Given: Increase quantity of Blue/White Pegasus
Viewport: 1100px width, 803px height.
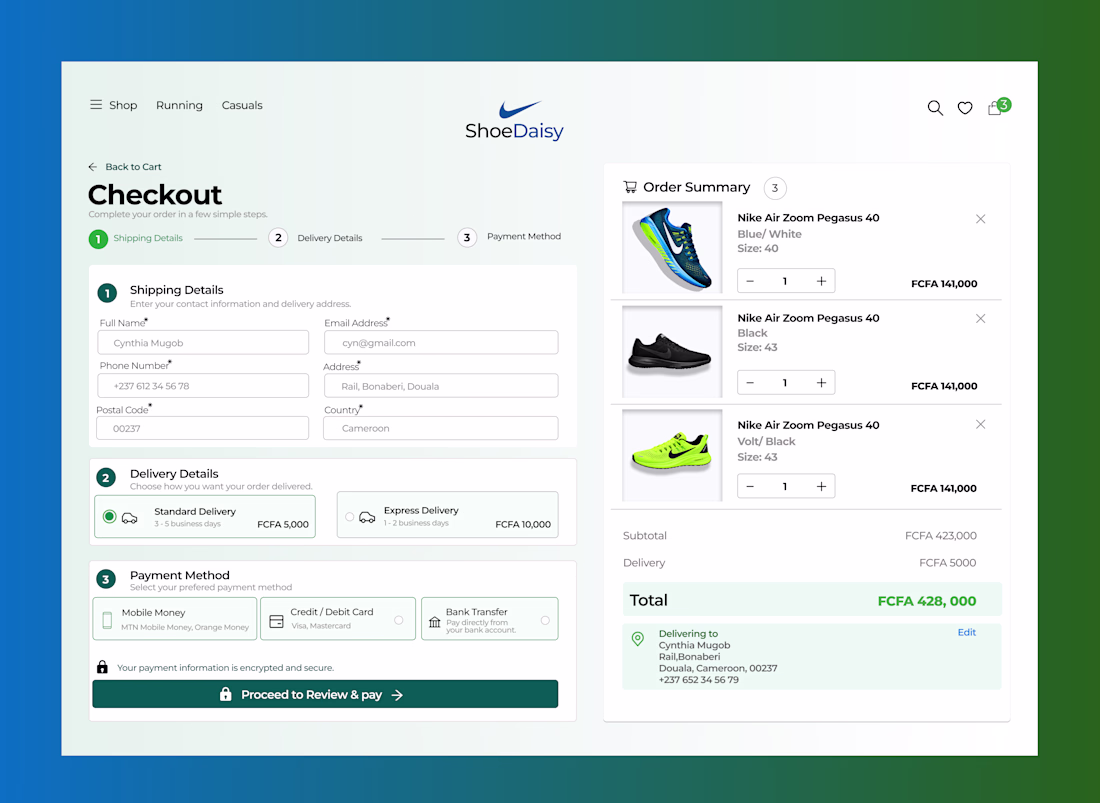Looking at the screenshot, I should tap(821, 281).
